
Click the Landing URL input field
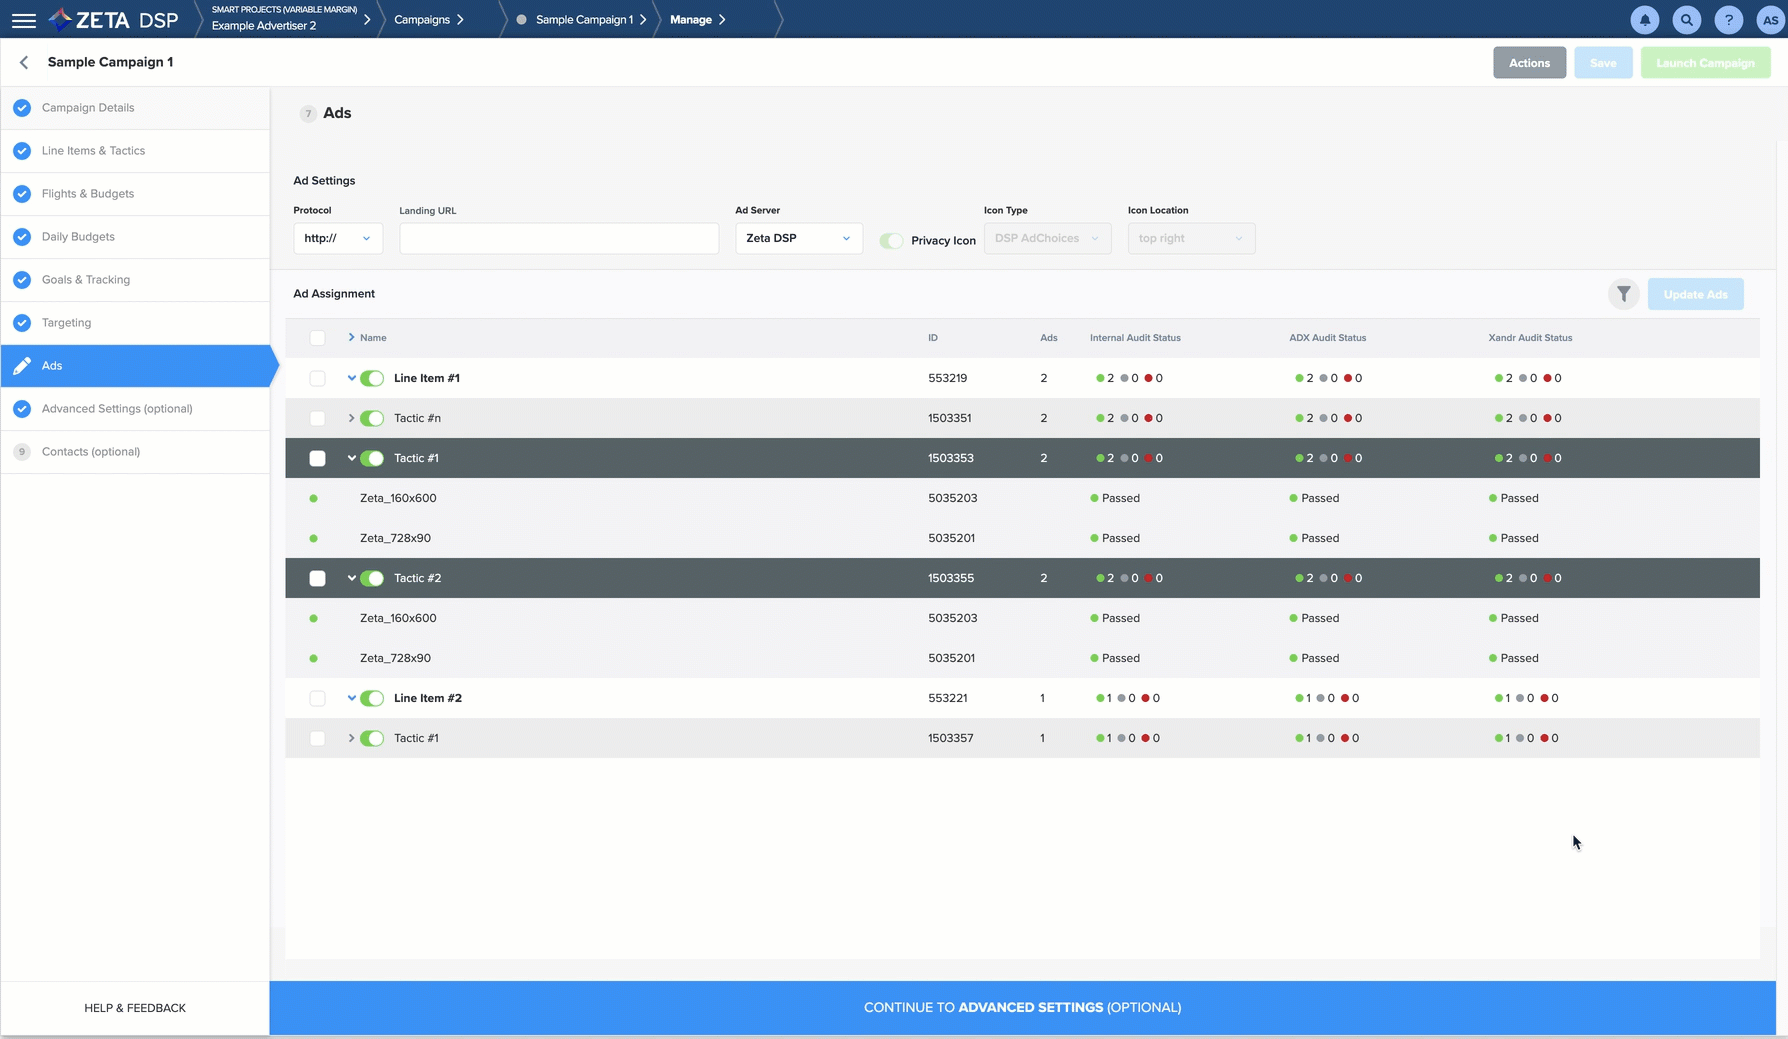click(558, 239)
